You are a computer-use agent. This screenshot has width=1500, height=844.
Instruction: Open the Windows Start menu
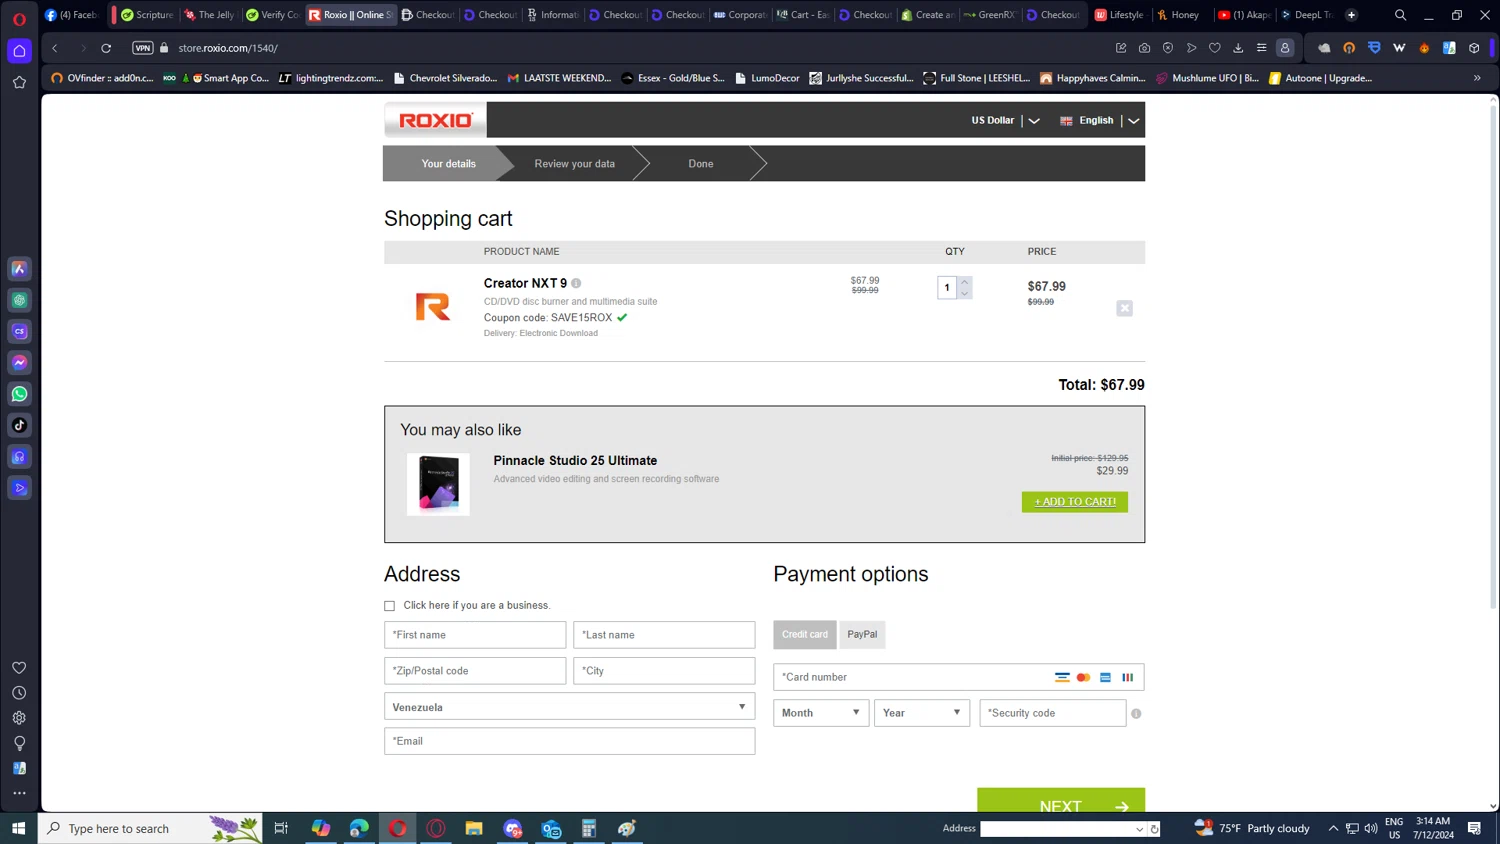(x=18, y=828)
